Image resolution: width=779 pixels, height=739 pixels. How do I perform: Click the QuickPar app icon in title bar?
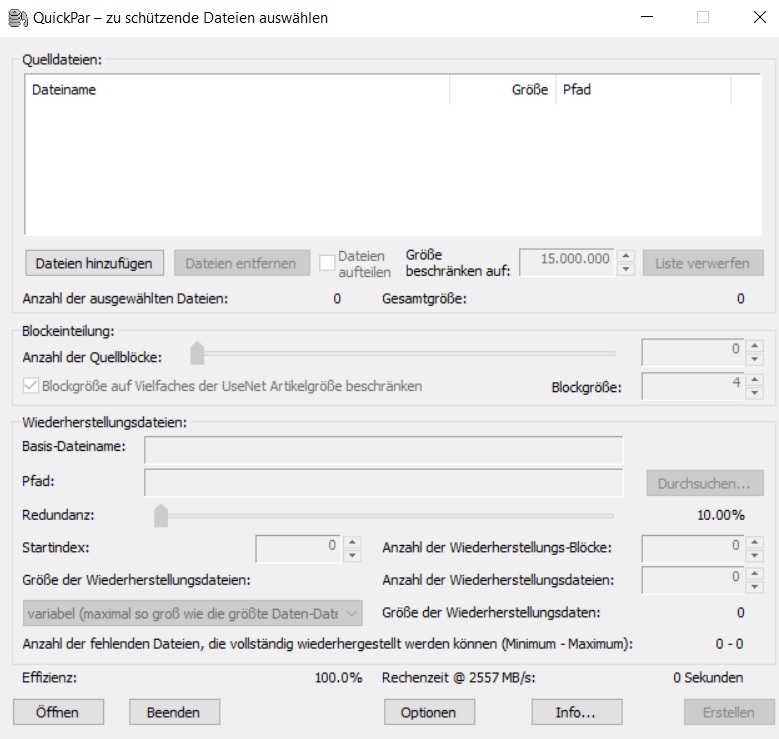(x=18, y=18)
